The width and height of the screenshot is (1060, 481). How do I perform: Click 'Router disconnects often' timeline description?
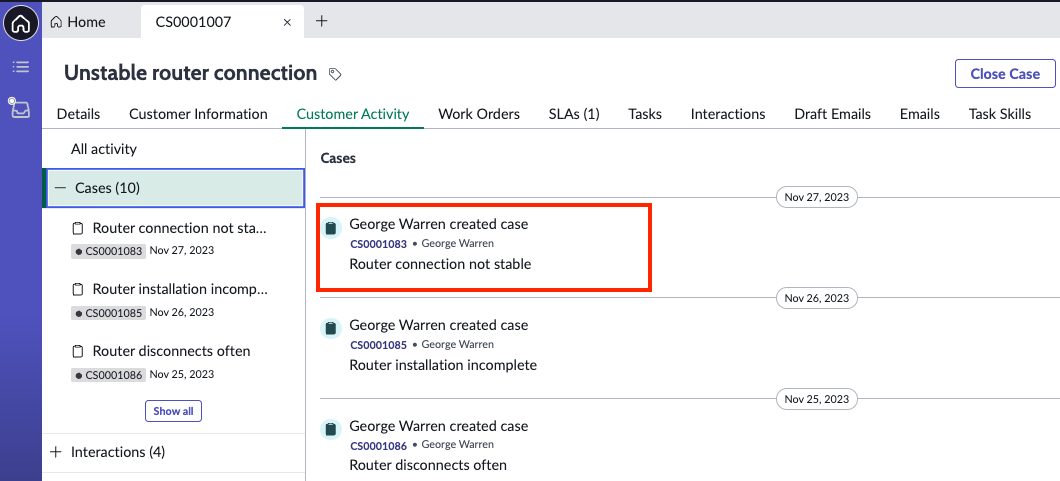pos(428,465)
